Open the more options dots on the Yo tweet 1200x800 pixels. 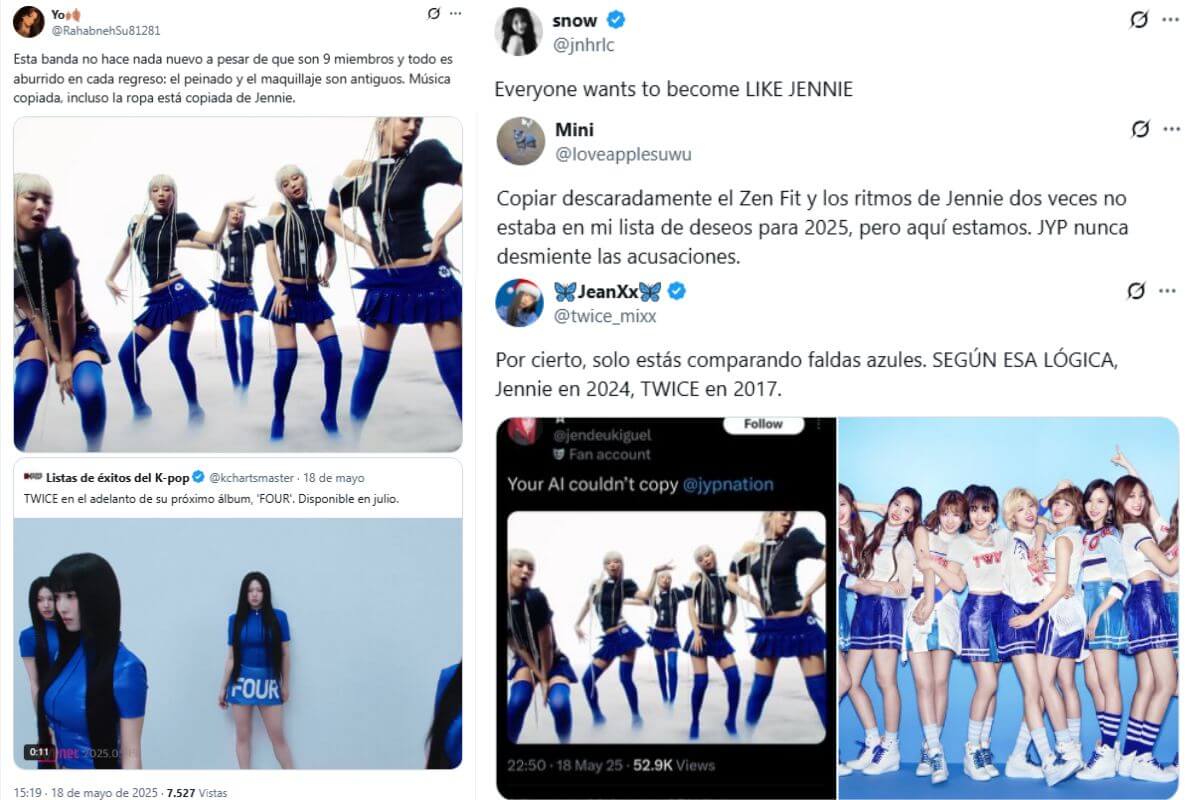click(x=456, y=14)
